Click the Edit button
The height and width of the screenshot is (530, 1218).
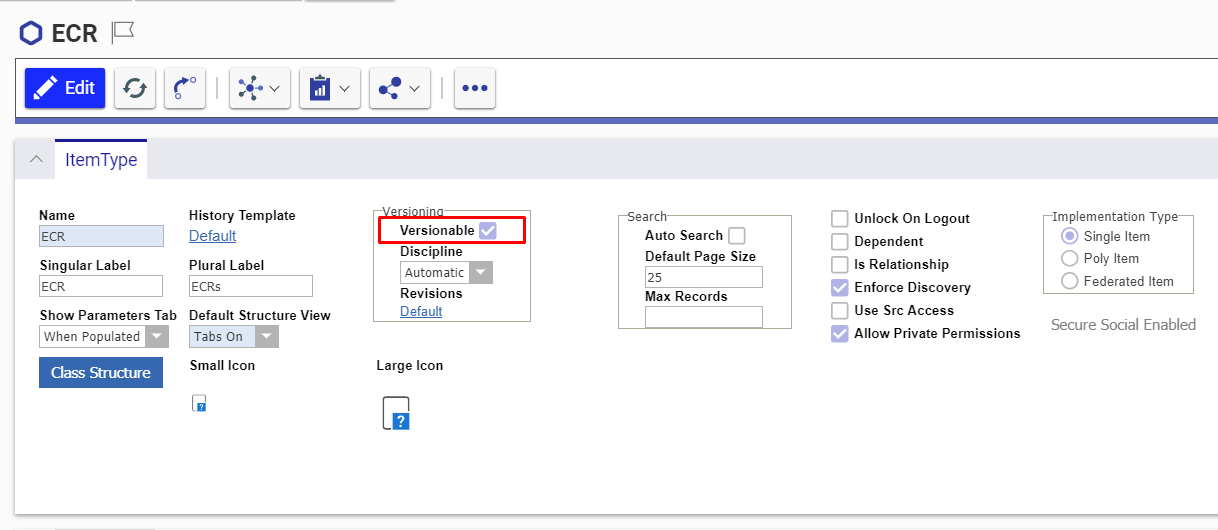click(x=65, y=88)
